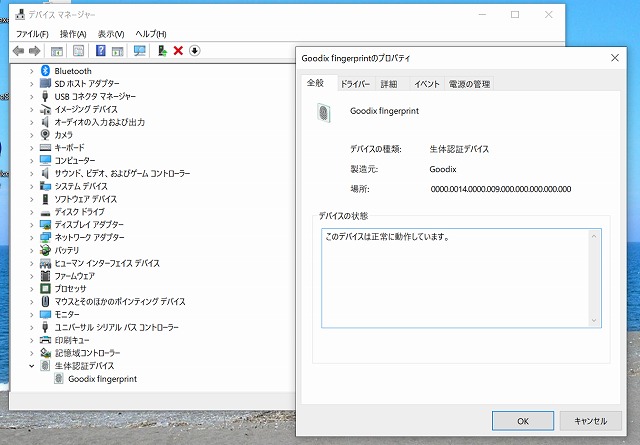Select the ソフトウェア デバイス tree item
This screenshot has height=445, width=640.
(86, 199)
